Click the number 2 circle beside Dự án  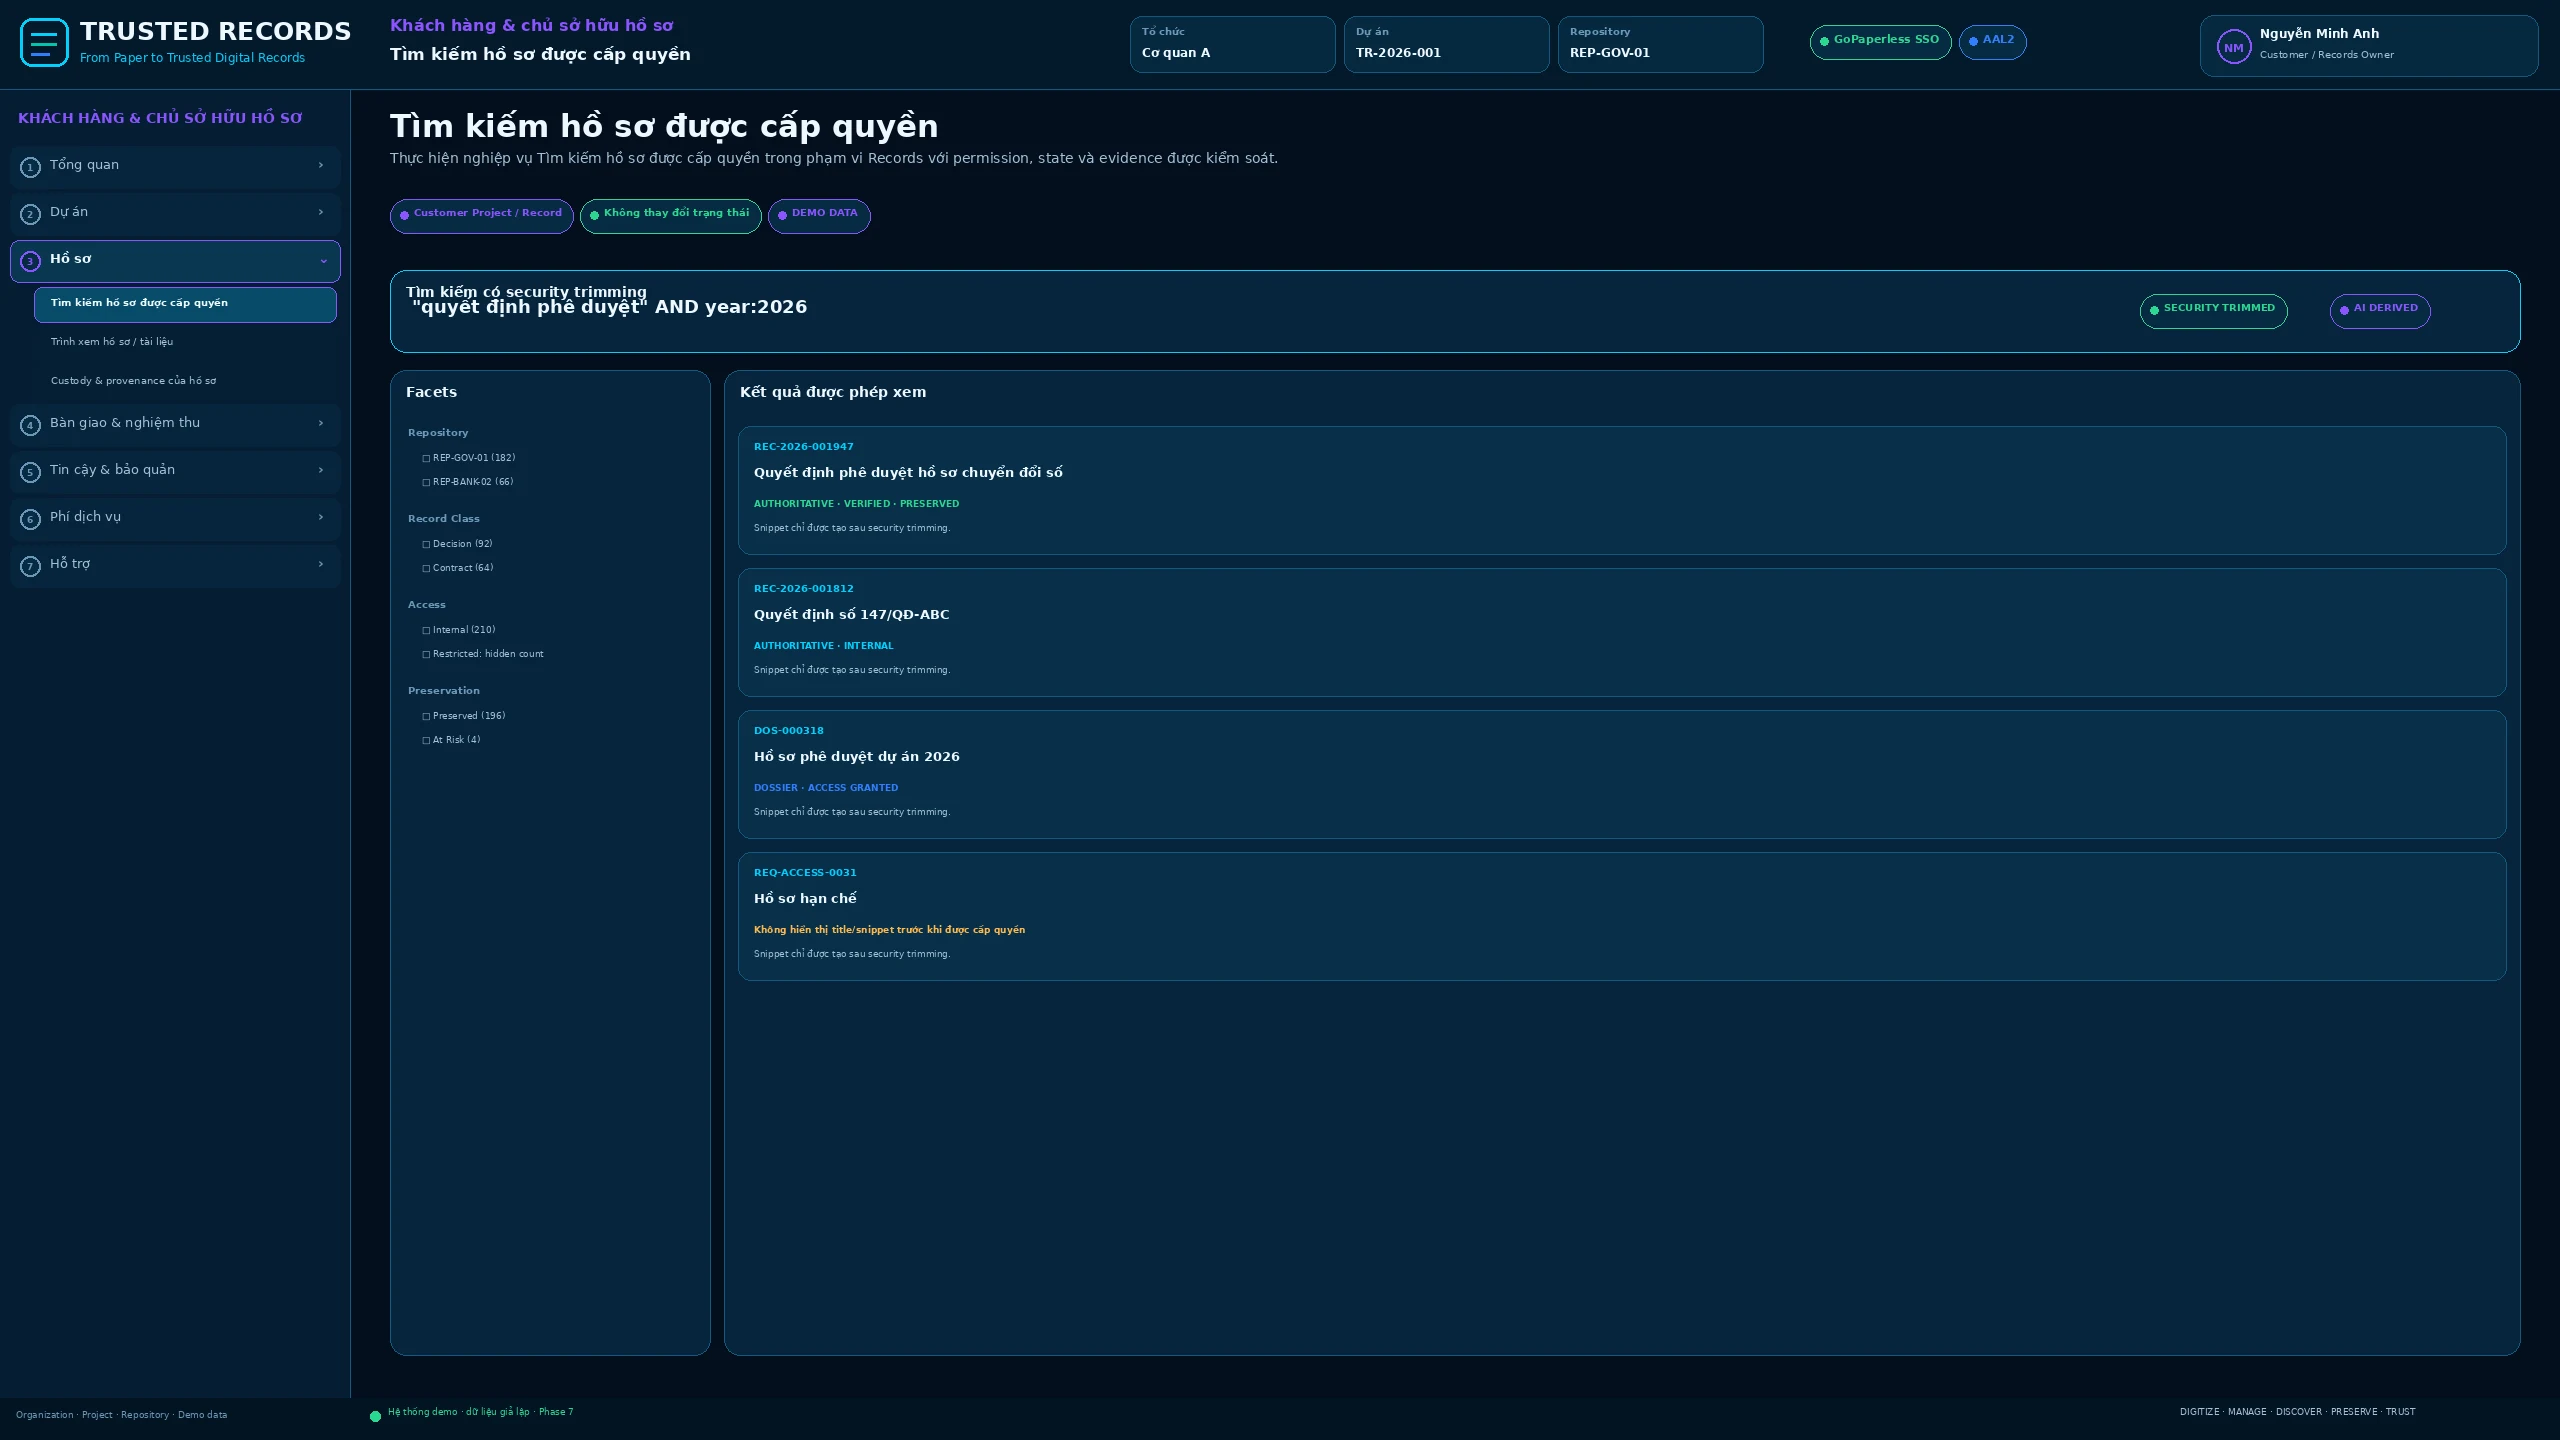coord(30,214)
